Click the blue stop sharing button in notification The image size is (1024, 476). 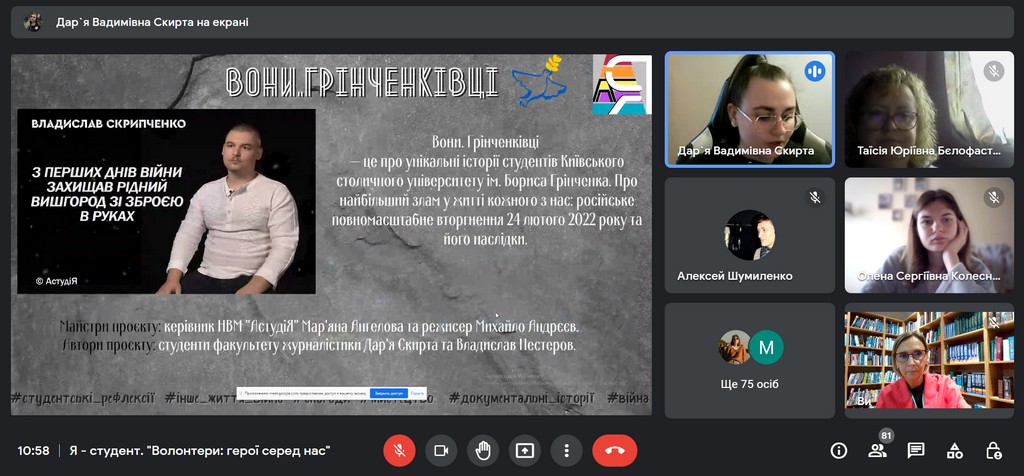click(388, 393)
